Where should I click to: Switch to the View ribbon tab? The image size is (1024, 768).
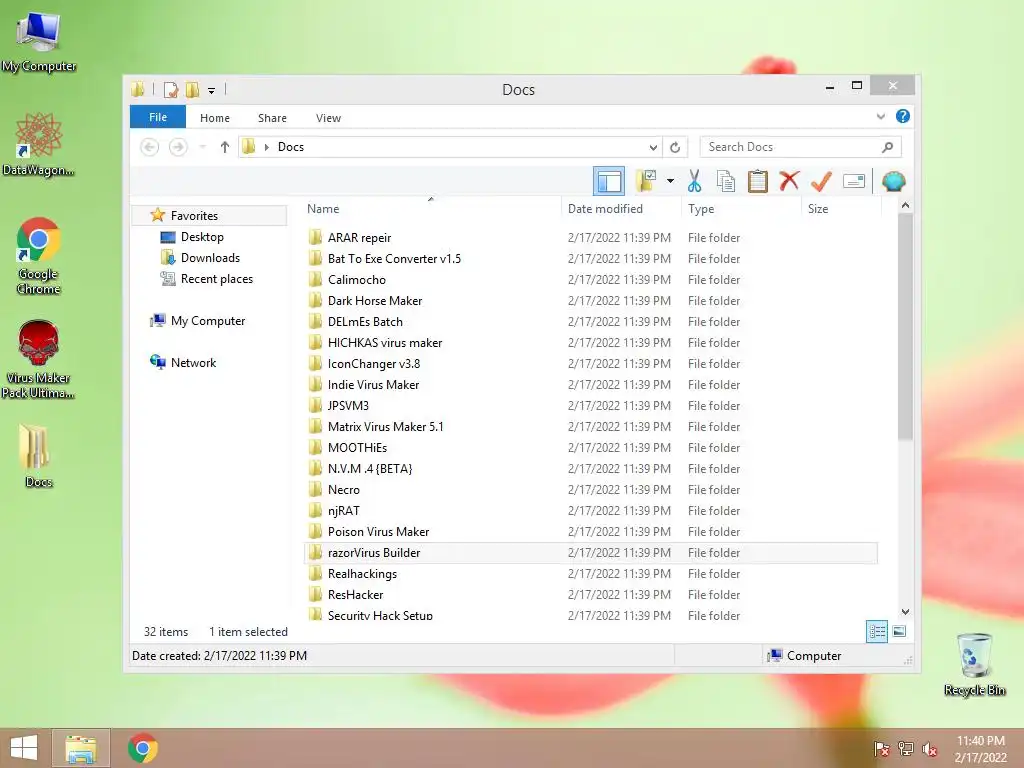(328, 118)
